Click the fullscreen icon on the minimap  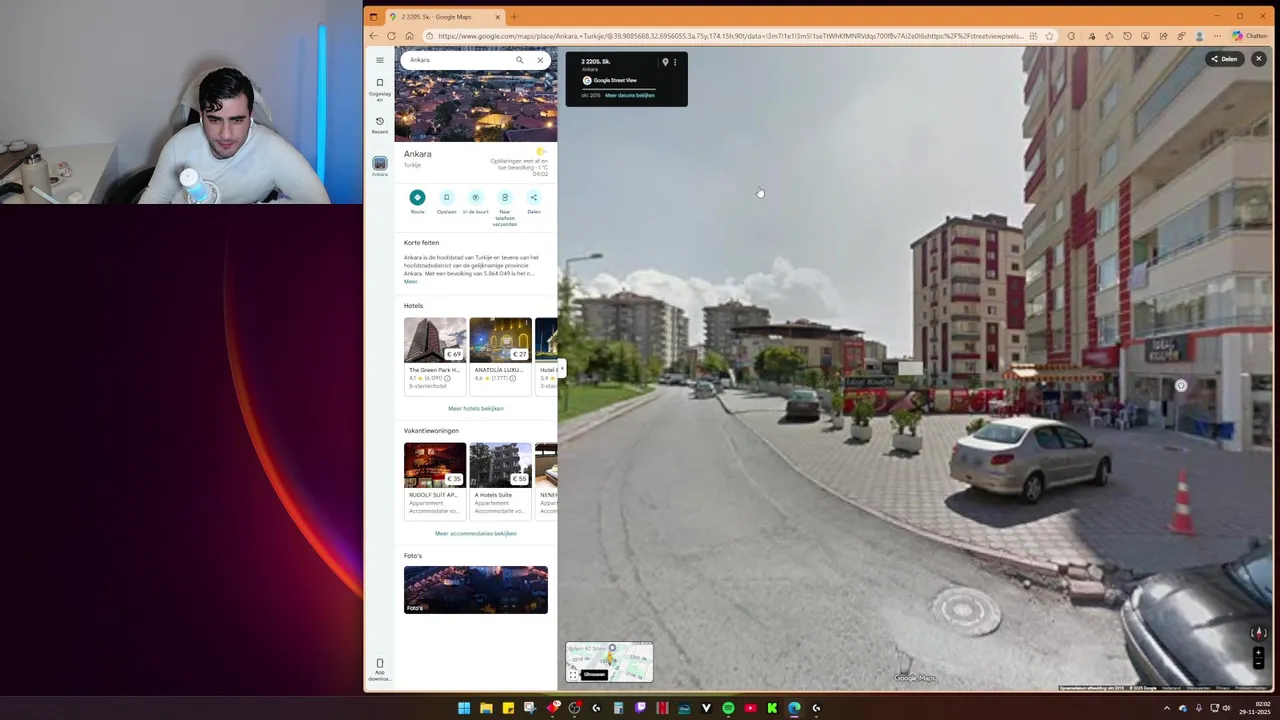click(x=573, y=675)
